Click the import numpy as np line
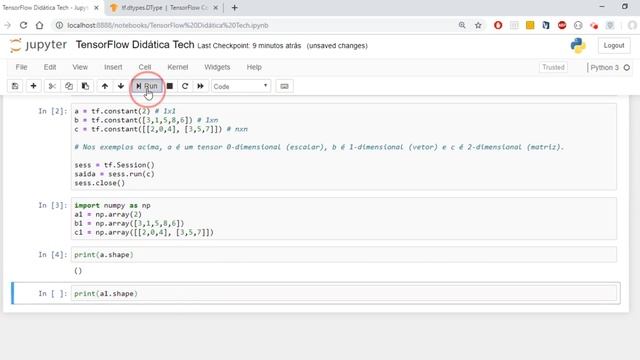The height and width of the screenshot is (360, 640). [x=112, y=205]
